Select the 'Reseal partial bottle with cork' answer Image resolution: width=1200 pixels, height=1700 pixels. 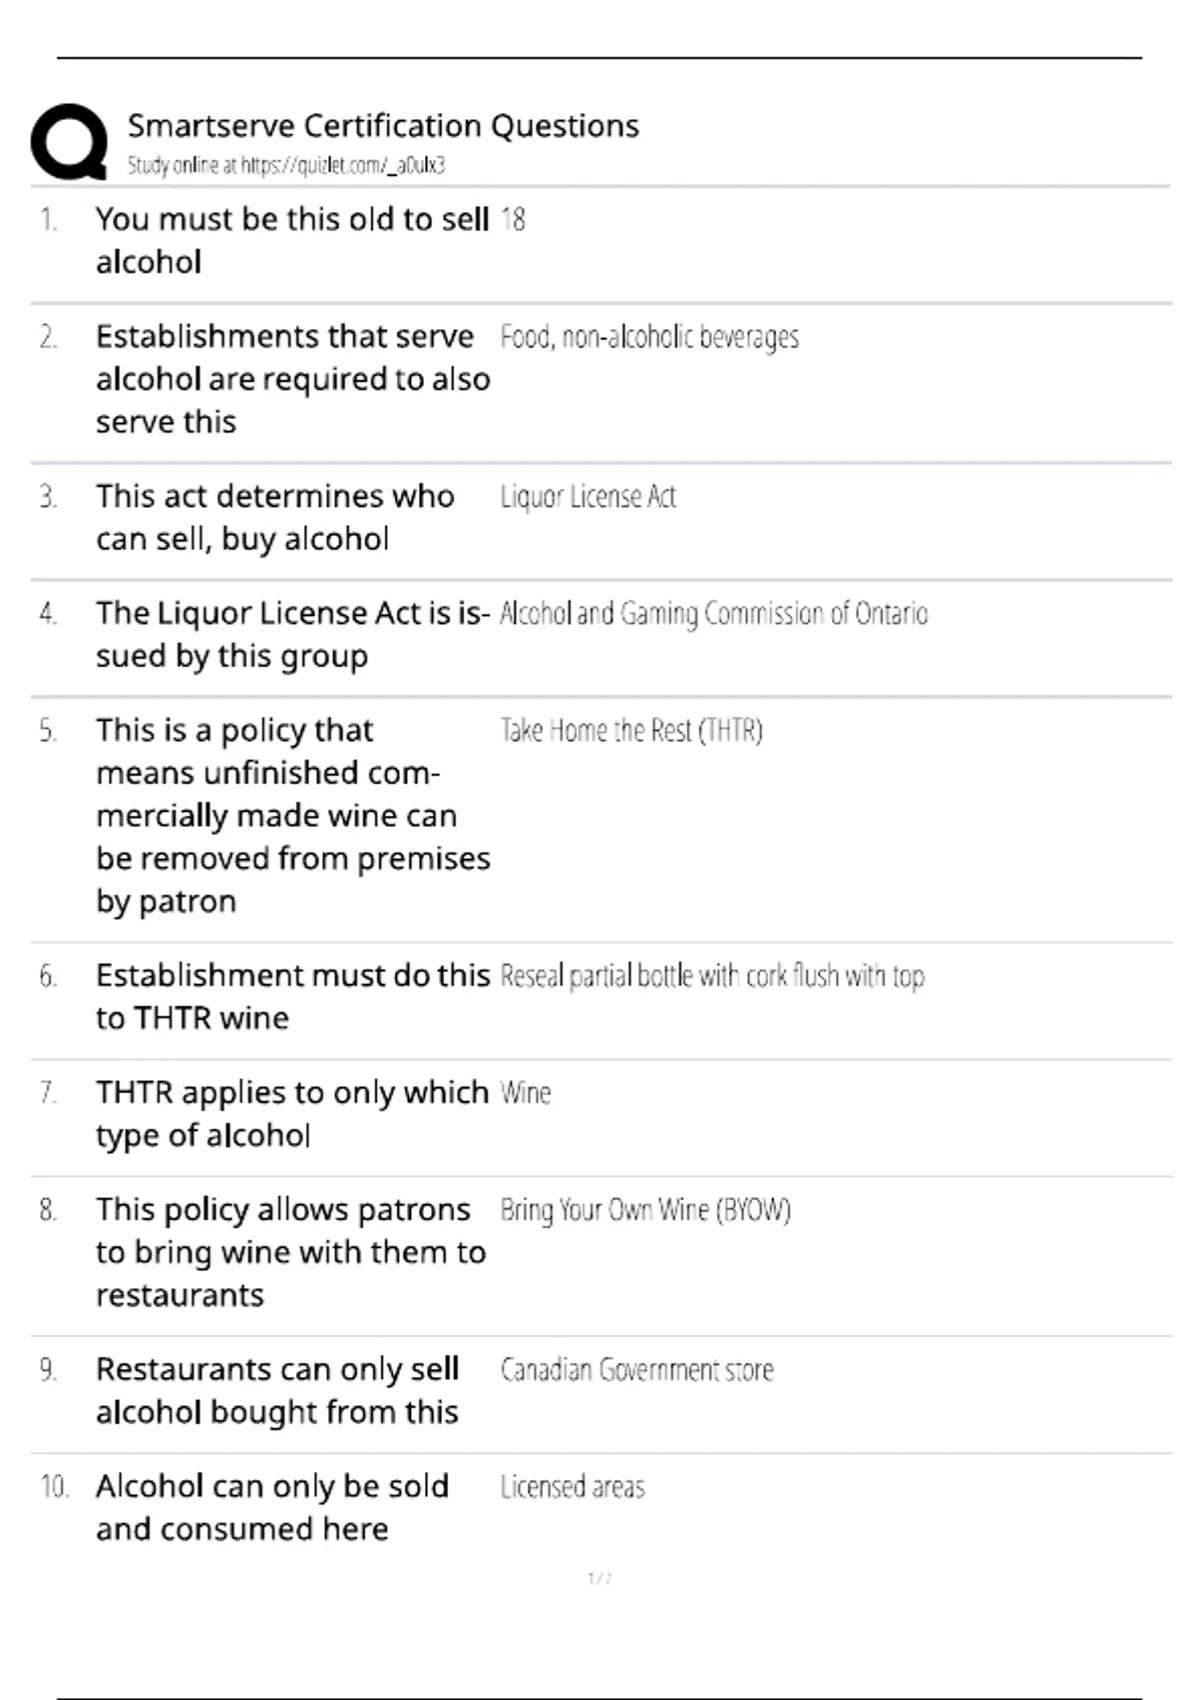click(x=712, y=975)
